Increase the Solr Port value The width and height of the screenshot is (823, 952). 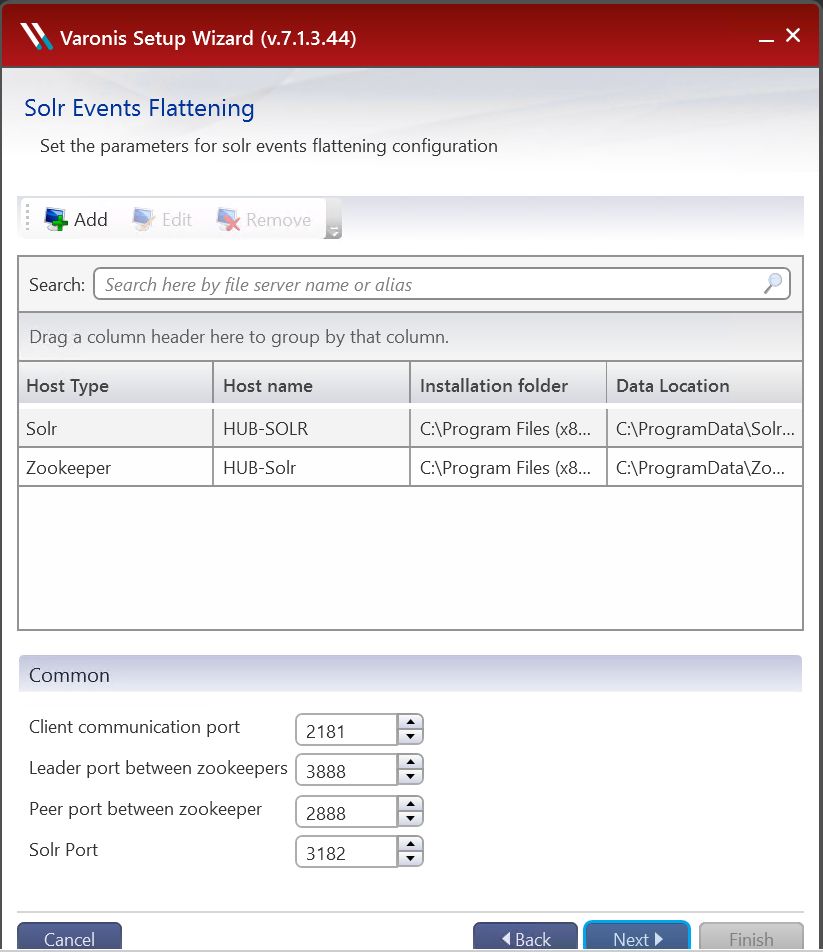coord(410,845)
